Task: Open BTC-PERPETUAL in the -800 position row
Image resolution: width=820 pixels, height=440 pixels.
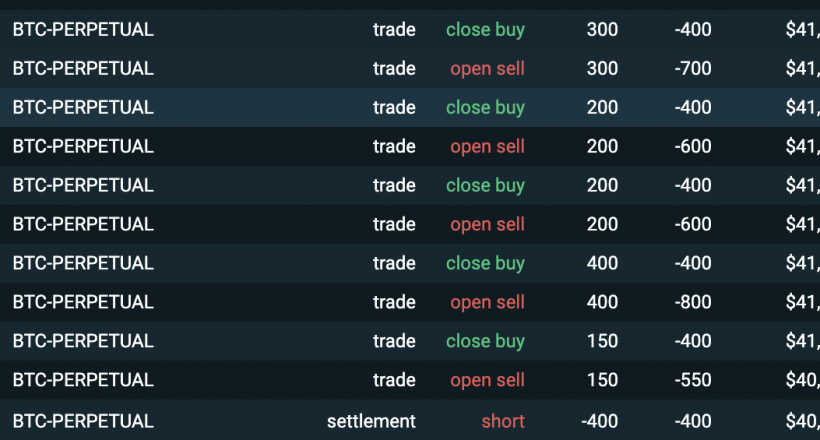Action: point(83,303)
